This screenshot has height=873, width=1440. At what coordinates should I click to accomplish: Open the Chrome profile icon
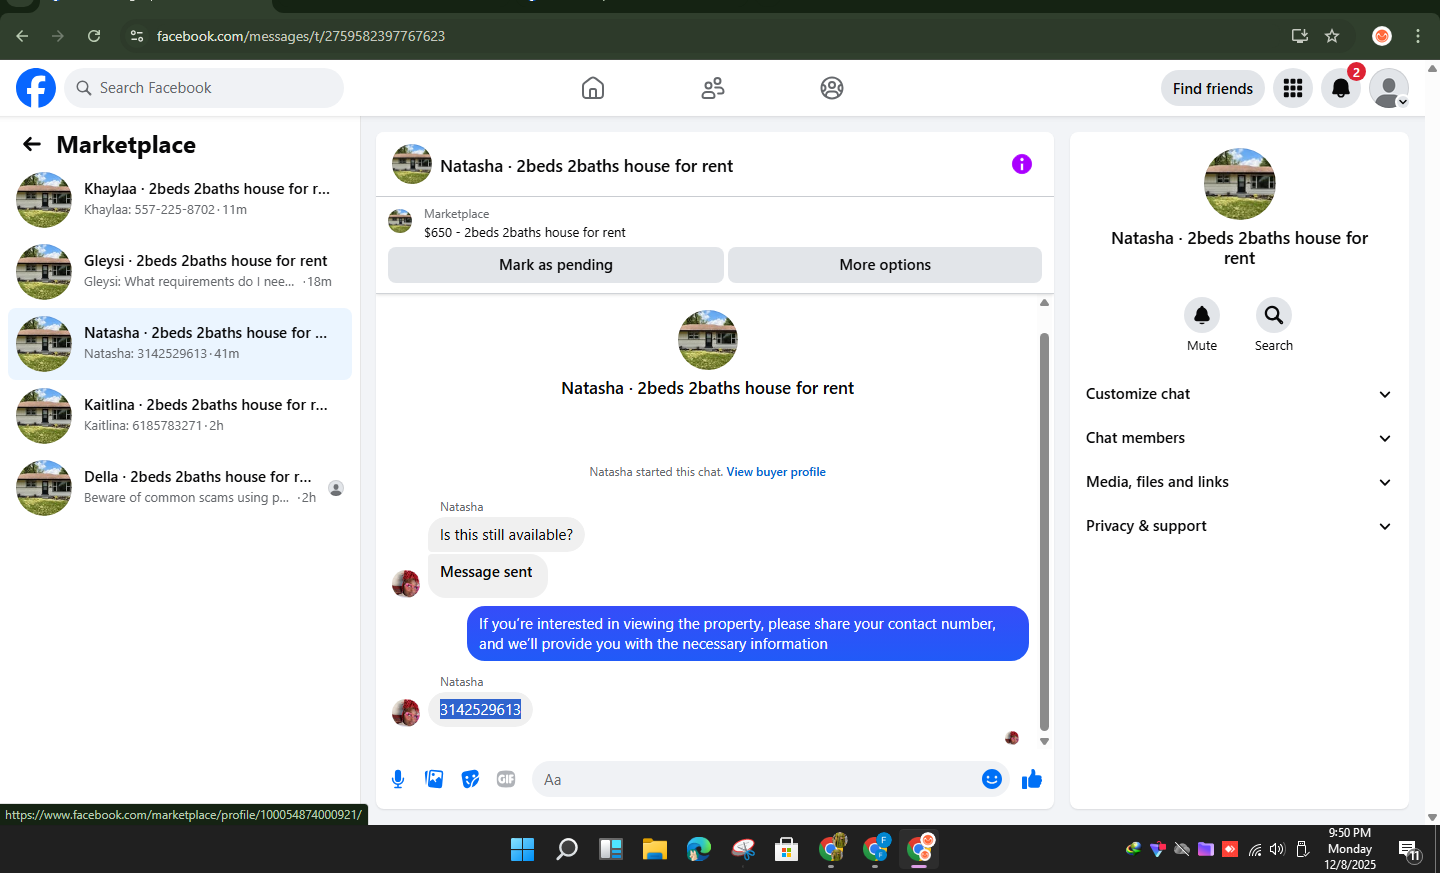click(1382, 36)
